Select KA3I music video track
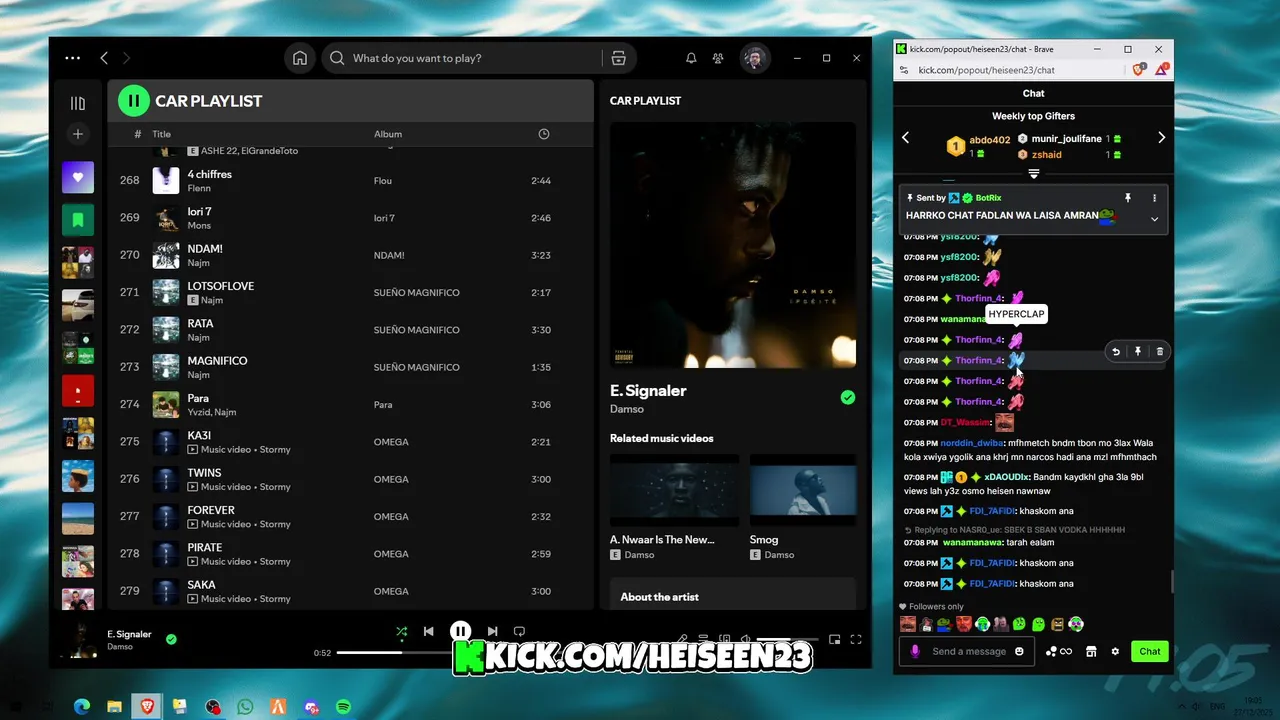 pos(350,442)
